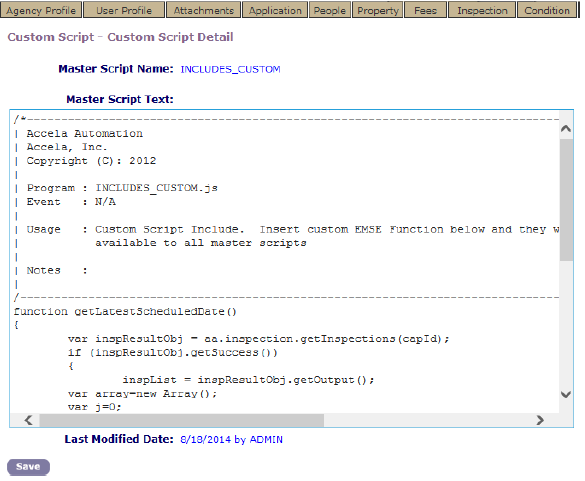Image resolution: width=585 pixels, height=481 pixels.
Task: Switch to the User Profile tab
Action: [x=124, y=10]
